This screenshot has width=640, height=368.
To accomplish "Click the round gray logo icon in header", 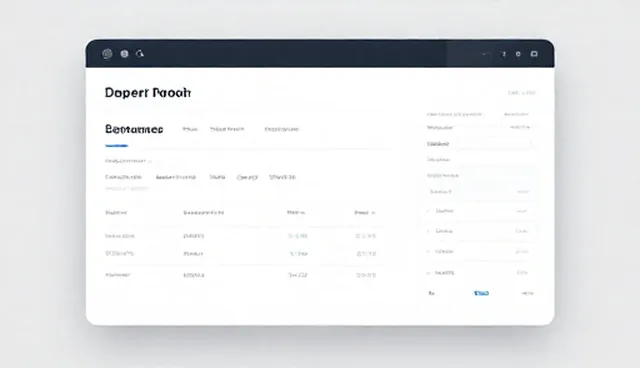I will click(107, 54).
